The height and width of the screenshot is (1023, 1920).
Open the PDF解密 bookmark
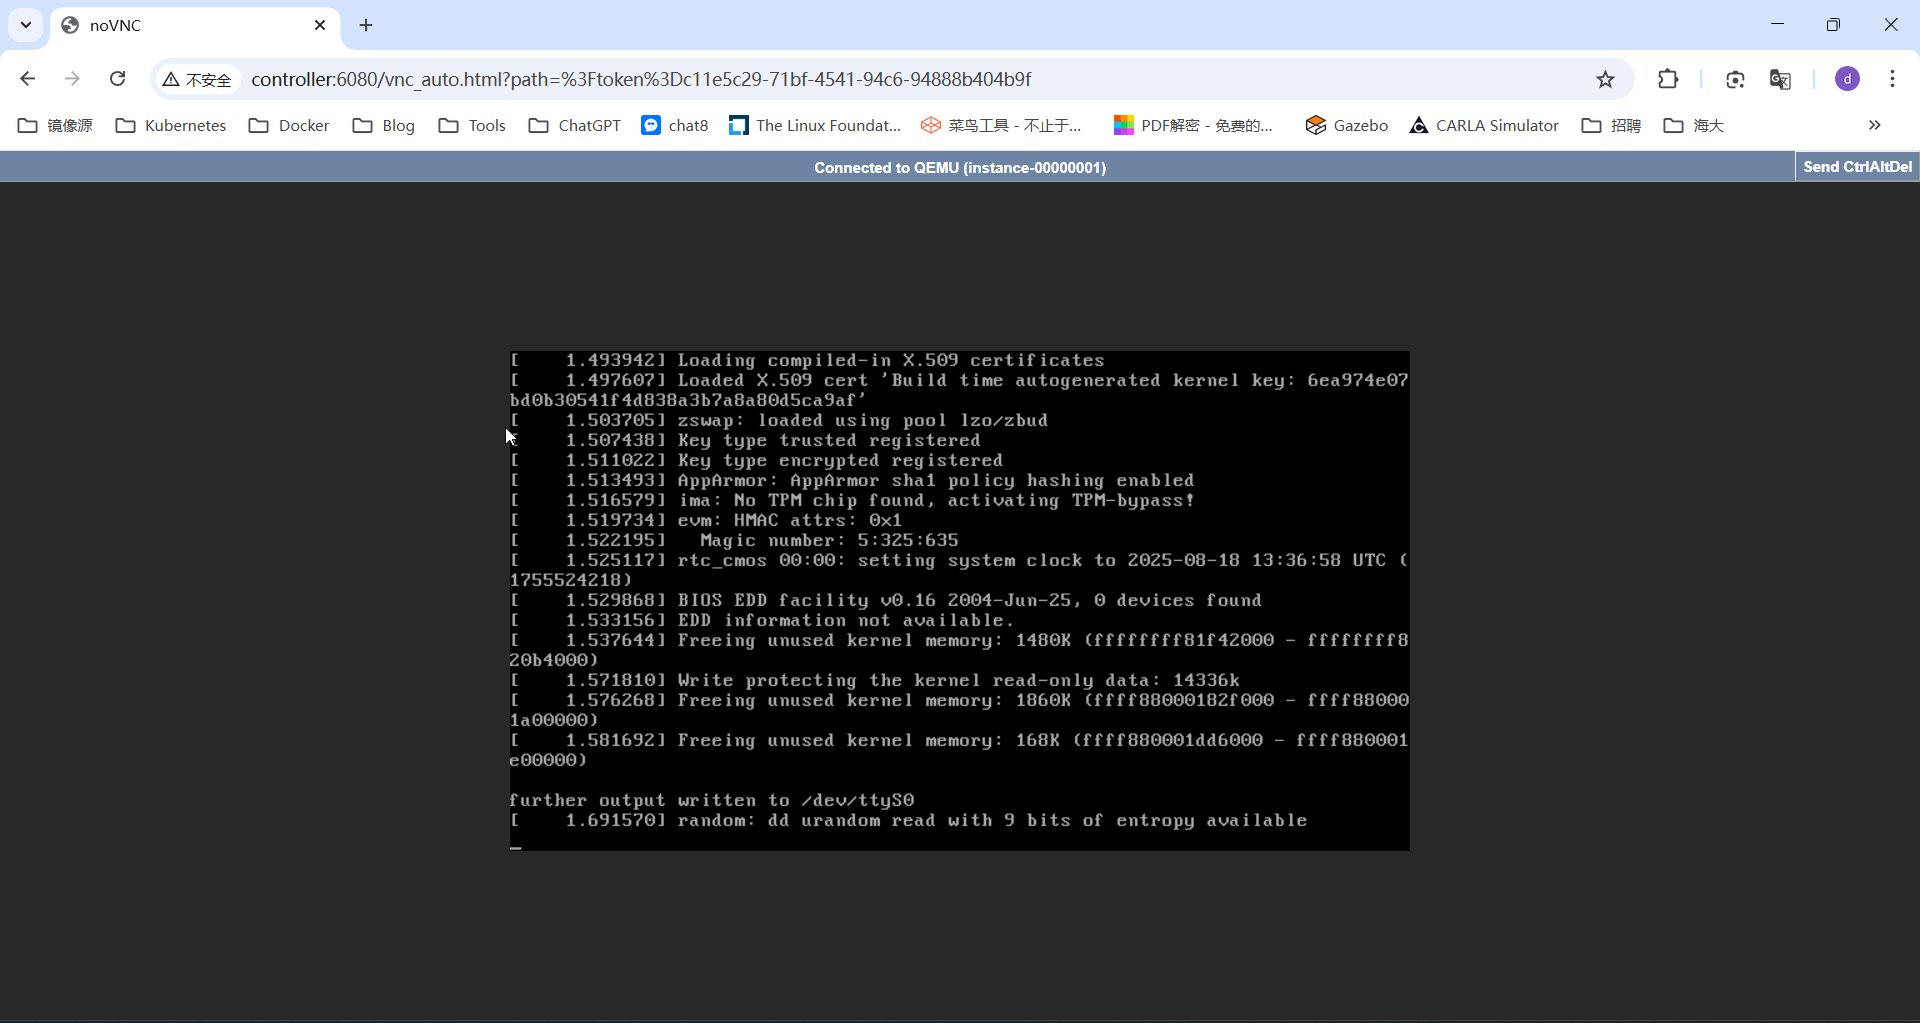(x=1193, y=125)
